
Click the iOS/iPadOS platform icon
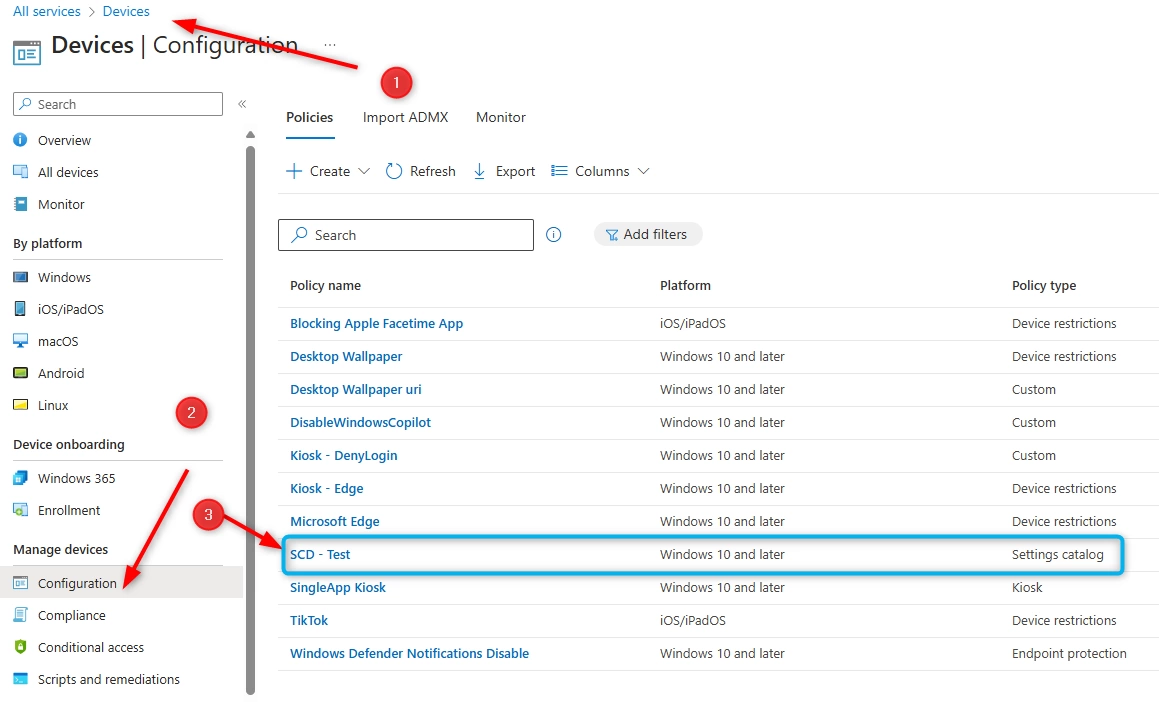(x=21, y=309)
